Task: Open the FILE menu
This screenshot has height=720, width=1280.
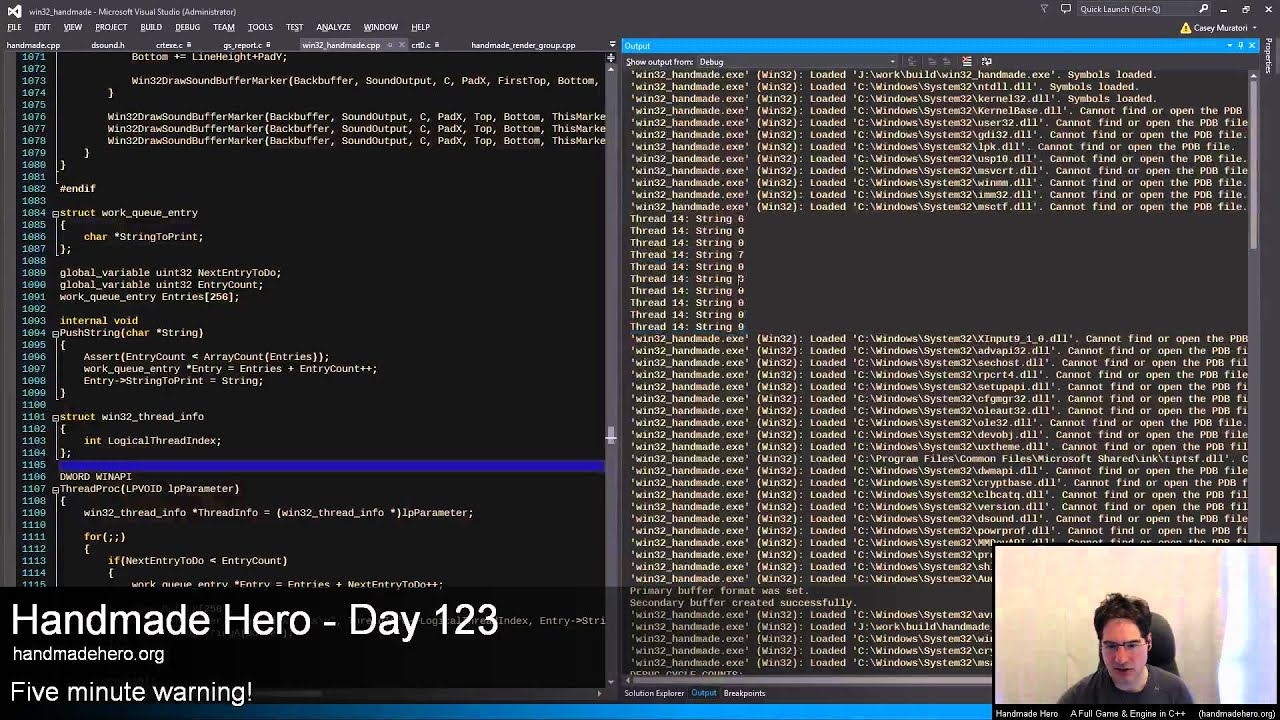Action: (14, 27)
